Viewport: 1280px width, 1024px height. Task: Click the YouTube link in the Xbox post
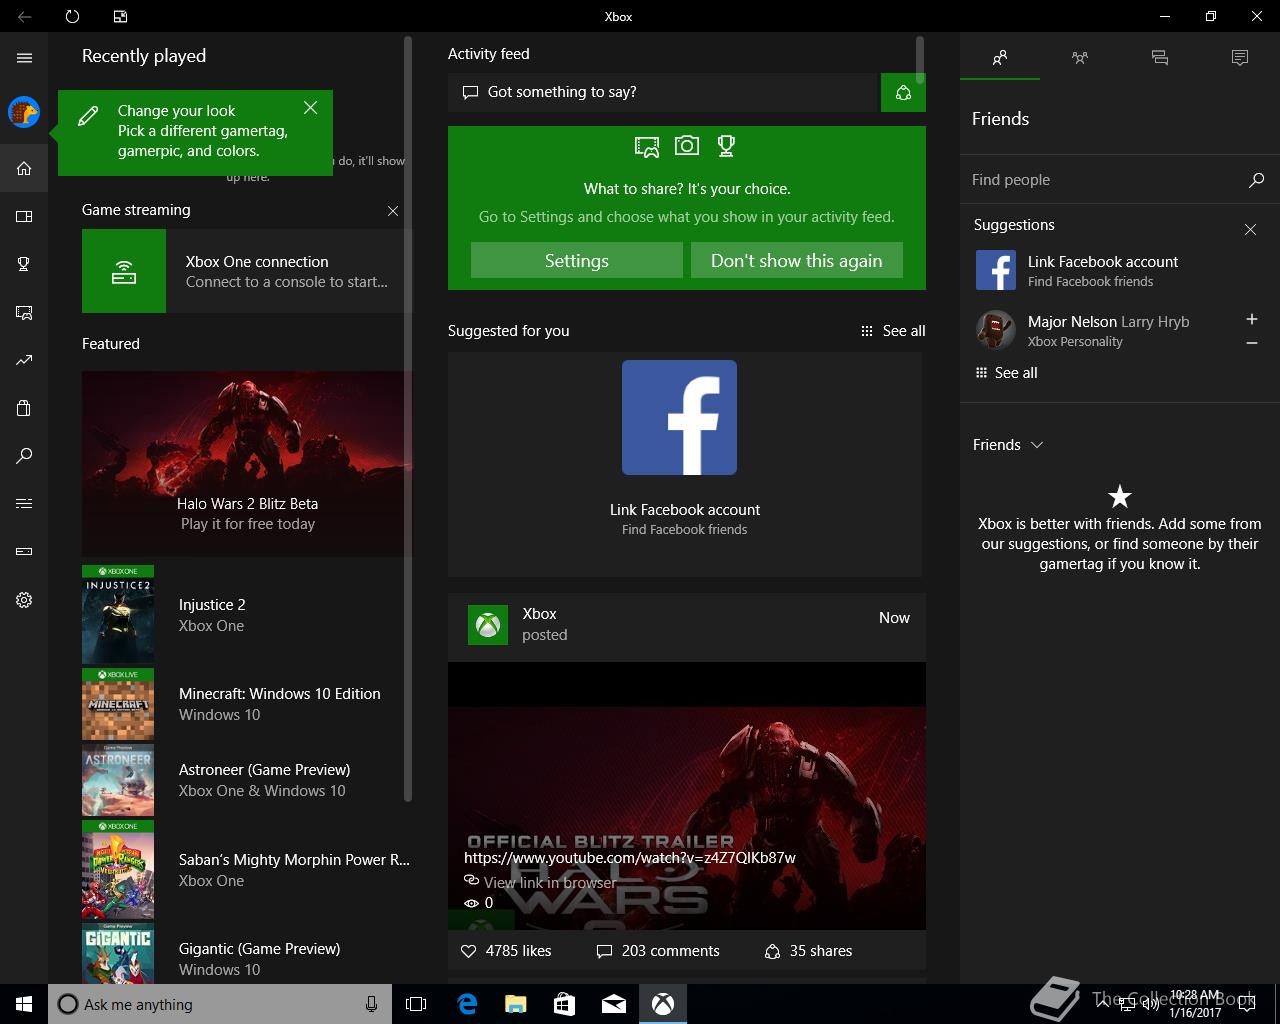pyautogui.click(x=630, y=858)
